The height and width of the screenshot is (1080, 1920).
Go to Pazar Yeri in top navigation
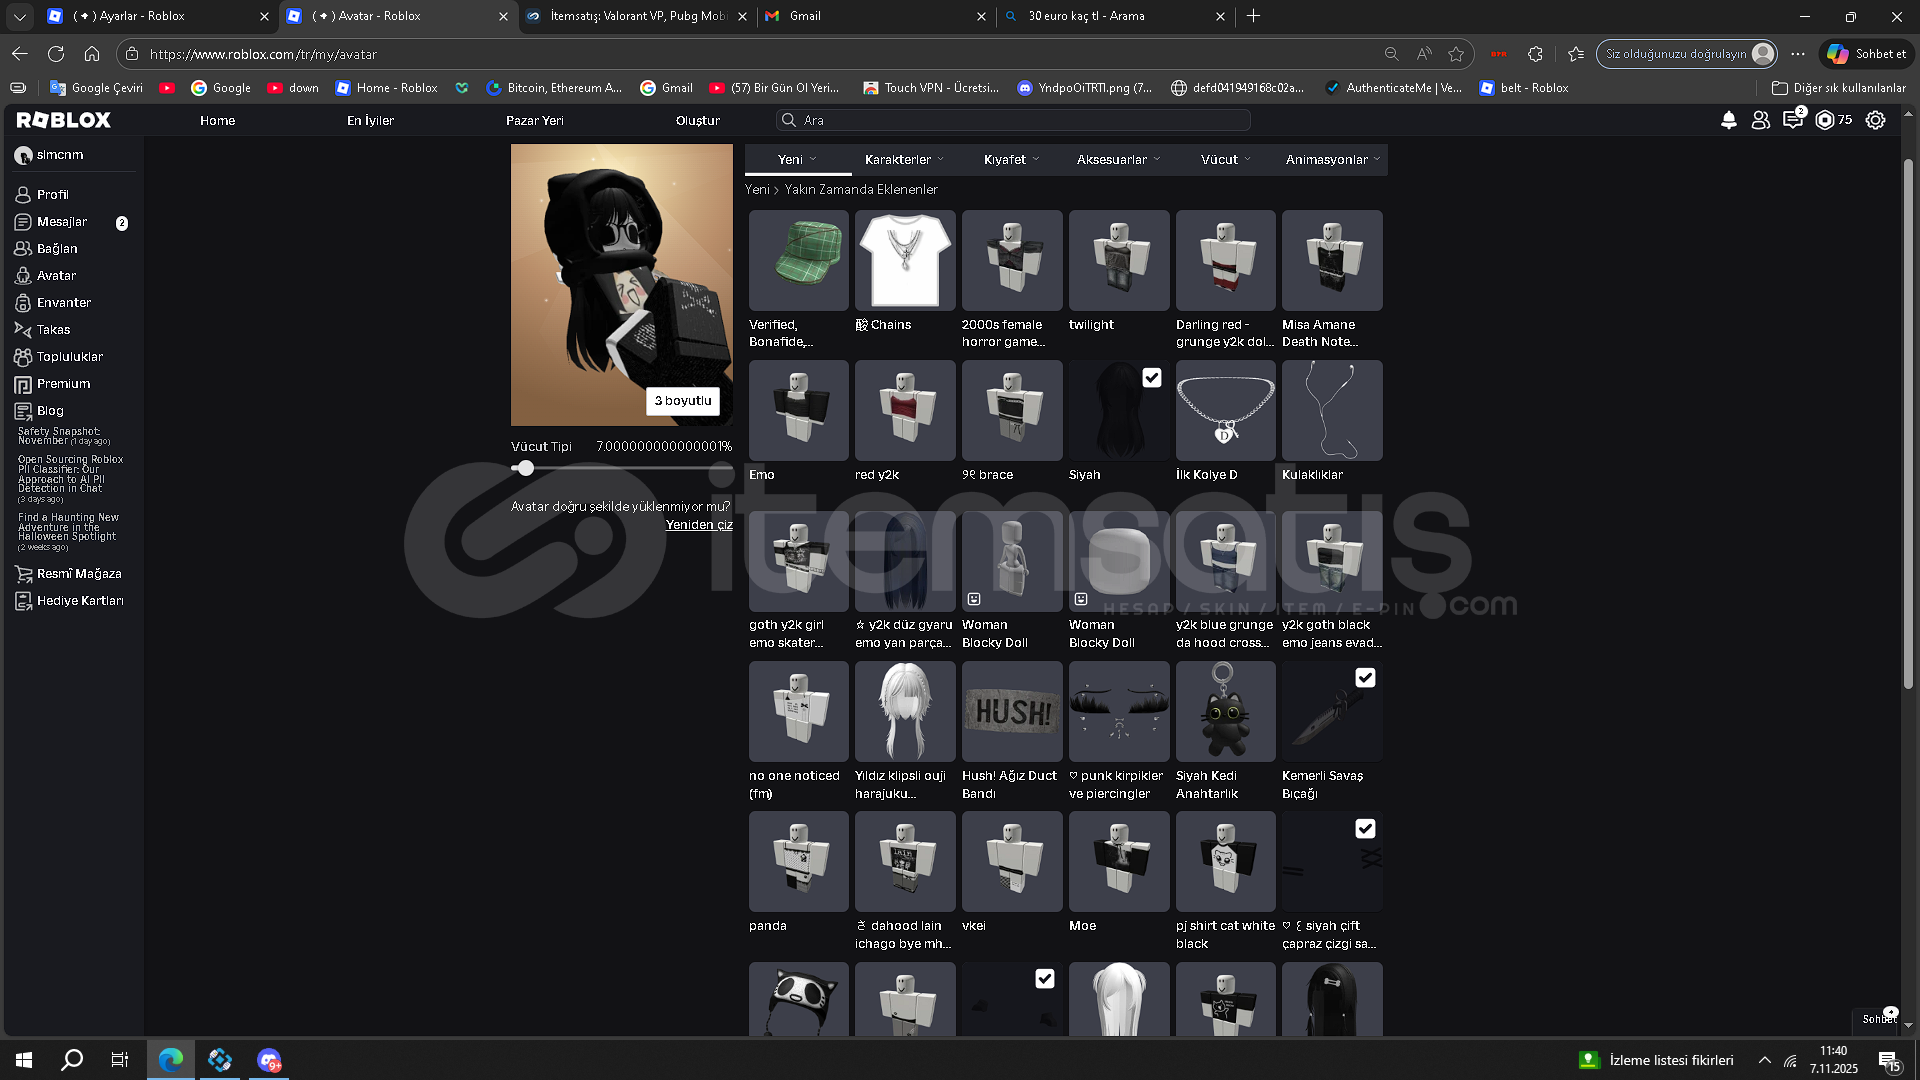(534, 121)
